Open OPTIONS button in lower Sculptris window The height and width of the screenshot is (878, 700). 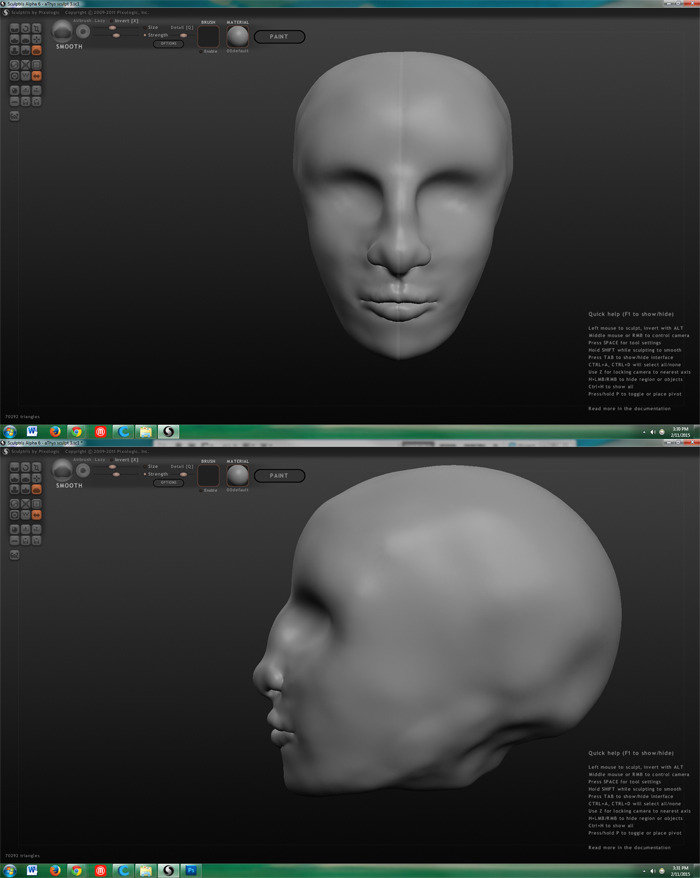169,483
